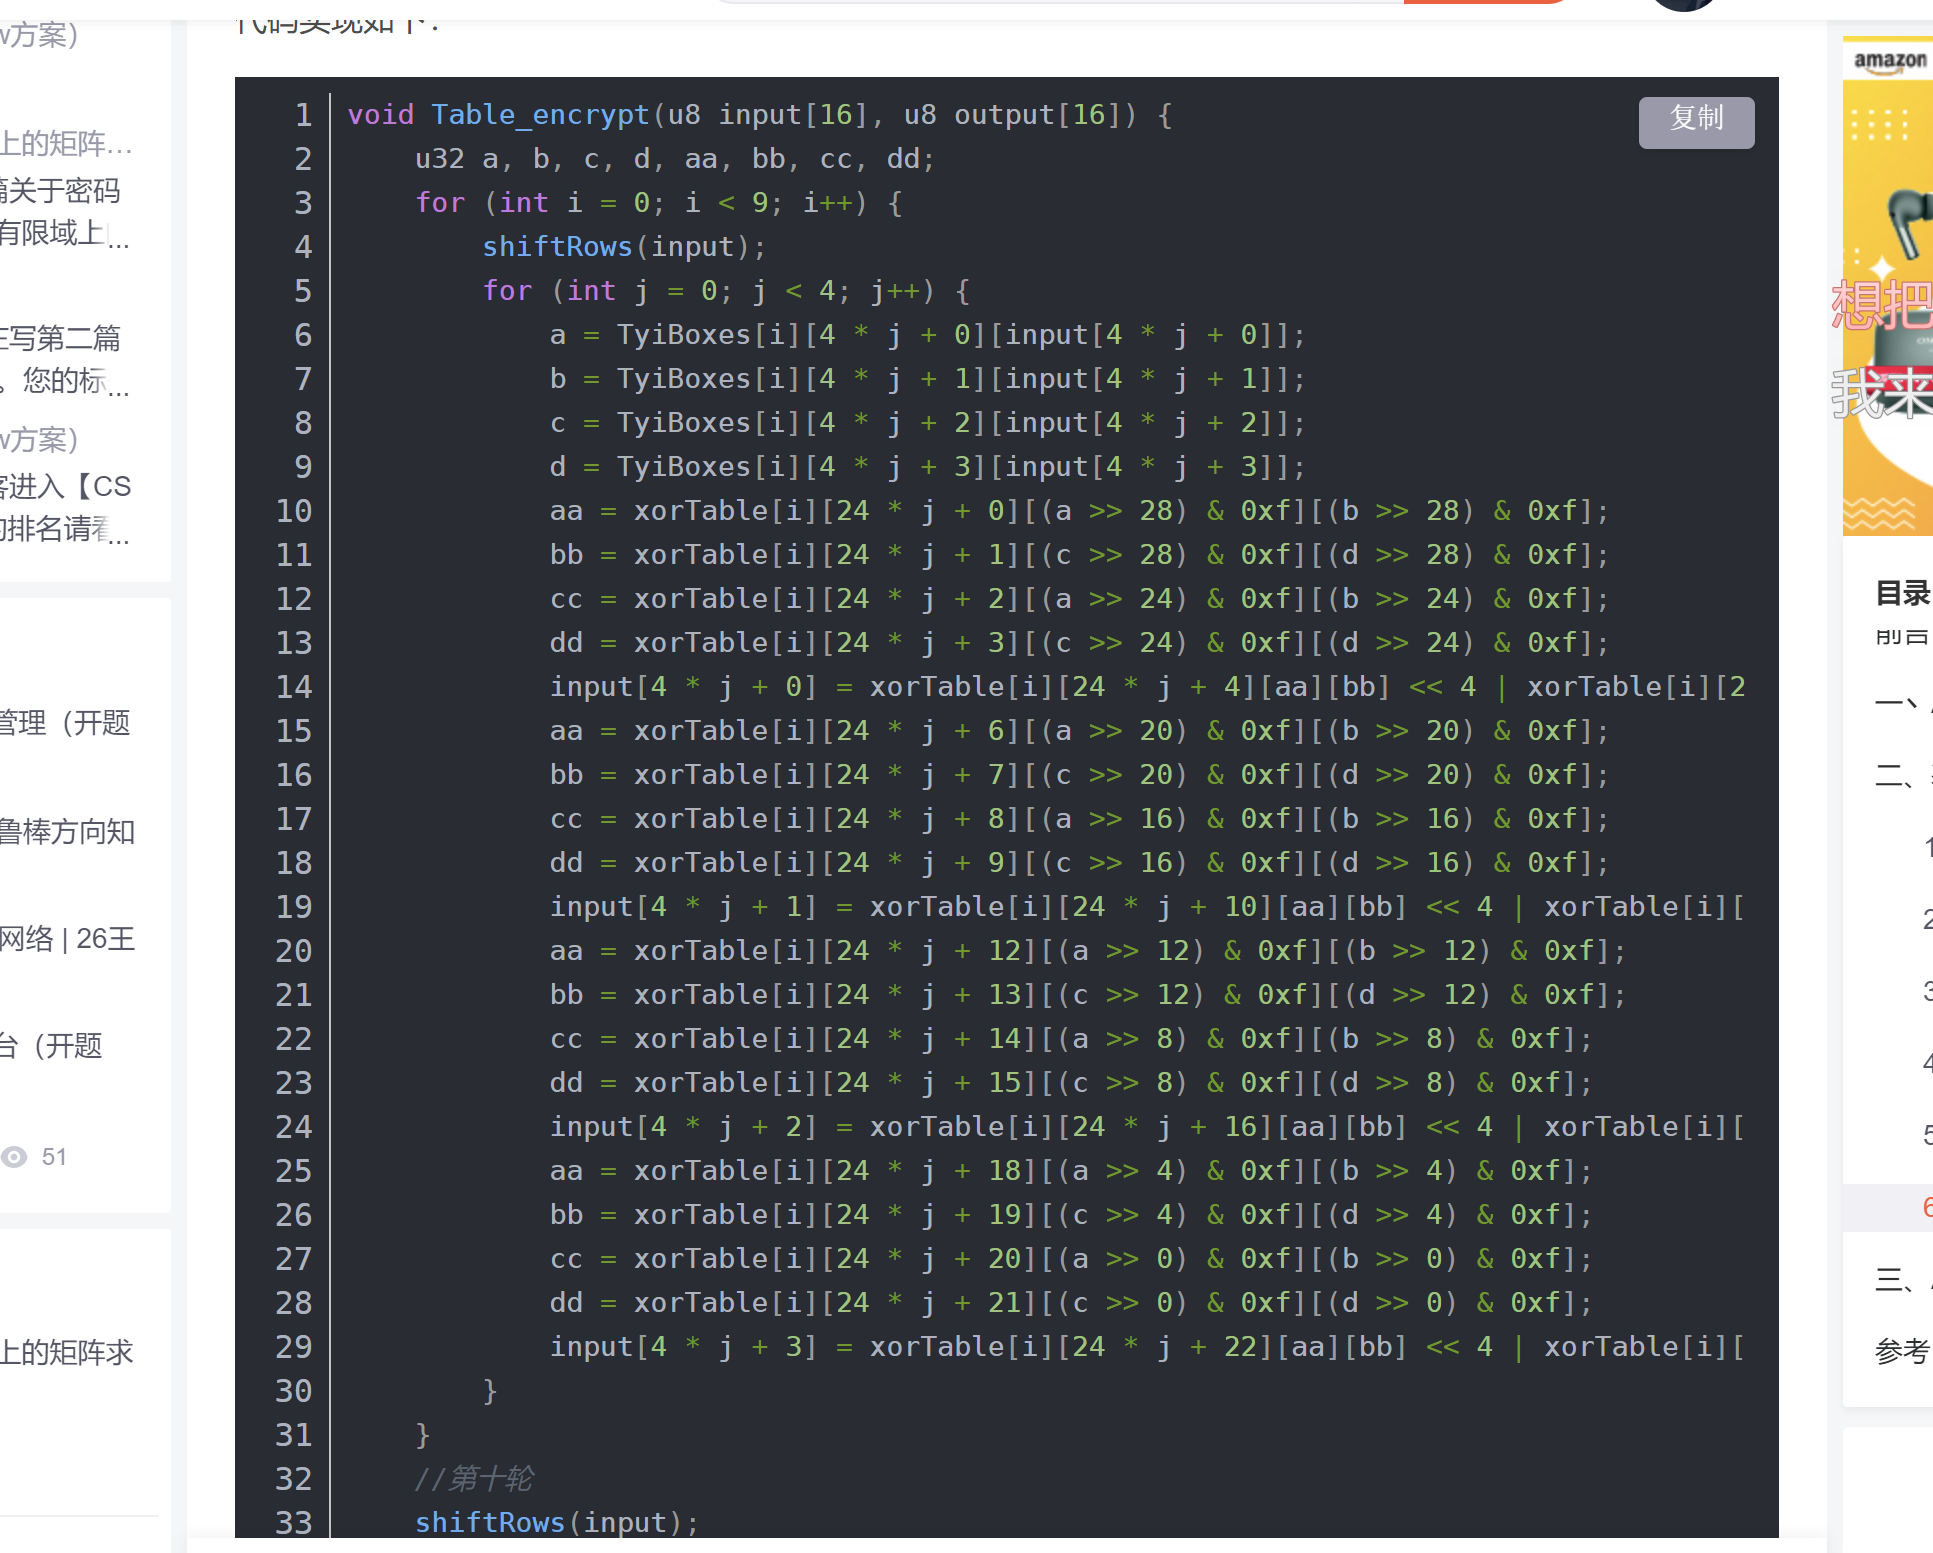Jump to the 参考 section in the contents
The height and width of the screenshot is (1553, 1933).
click(x=1902, y=1351)
